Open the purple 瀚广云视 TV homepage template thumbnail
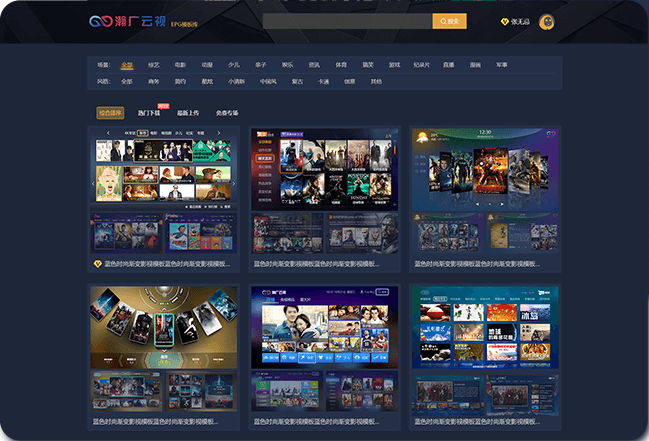This screenshot has height=441, width=649. (324, 327)
